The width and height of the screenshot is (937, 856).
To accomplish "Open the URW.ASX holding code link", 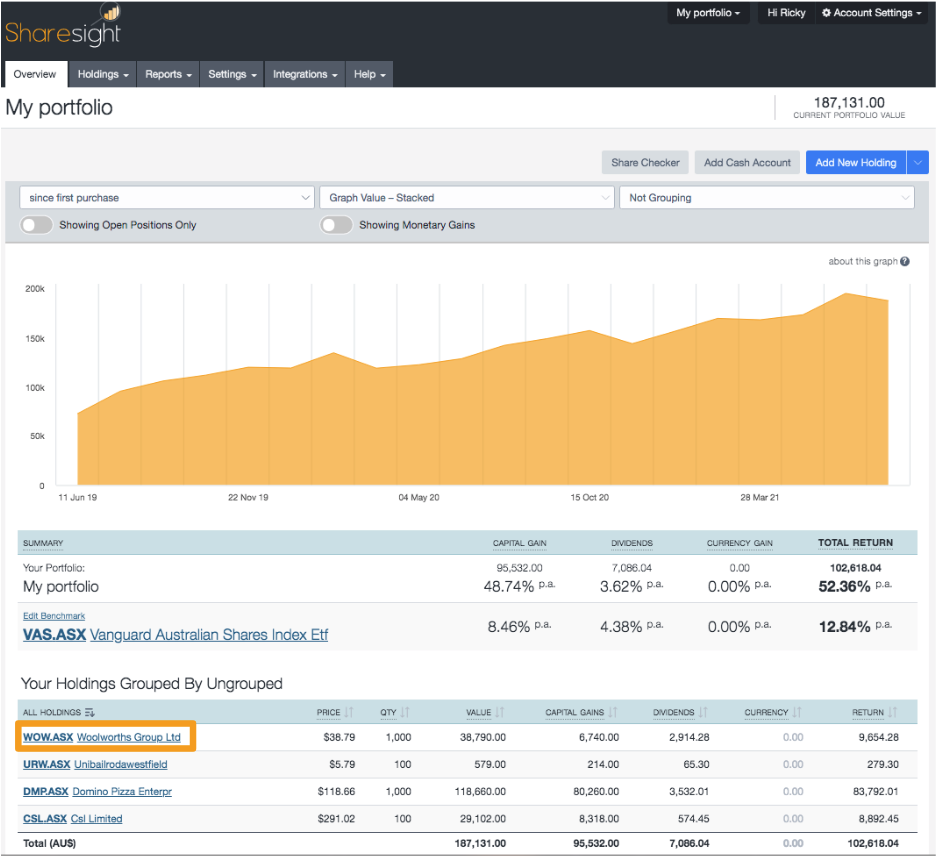I will tap(47, 764).
